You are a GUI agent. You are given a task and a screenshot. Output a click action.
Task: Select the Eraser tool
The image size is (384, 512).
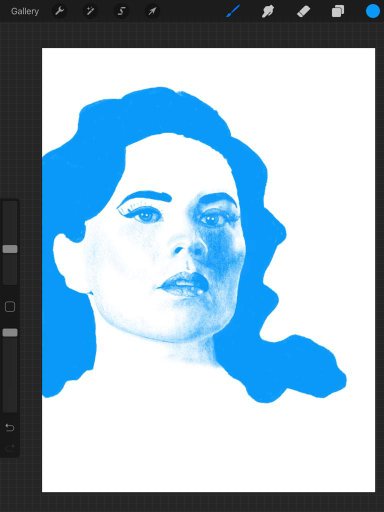[303, 11]
